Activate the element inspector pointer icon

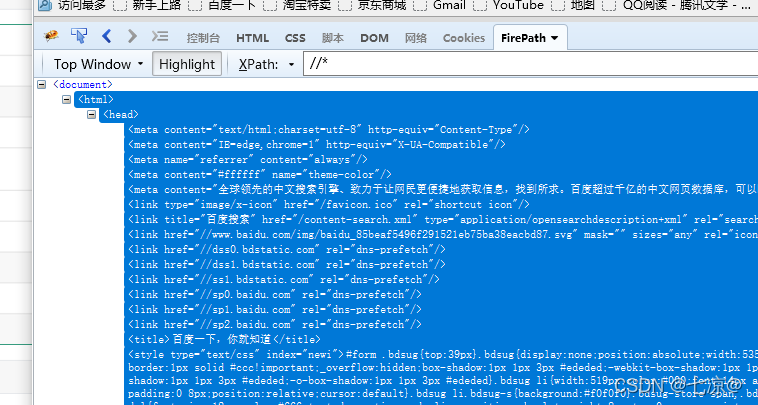click(79, 36)
